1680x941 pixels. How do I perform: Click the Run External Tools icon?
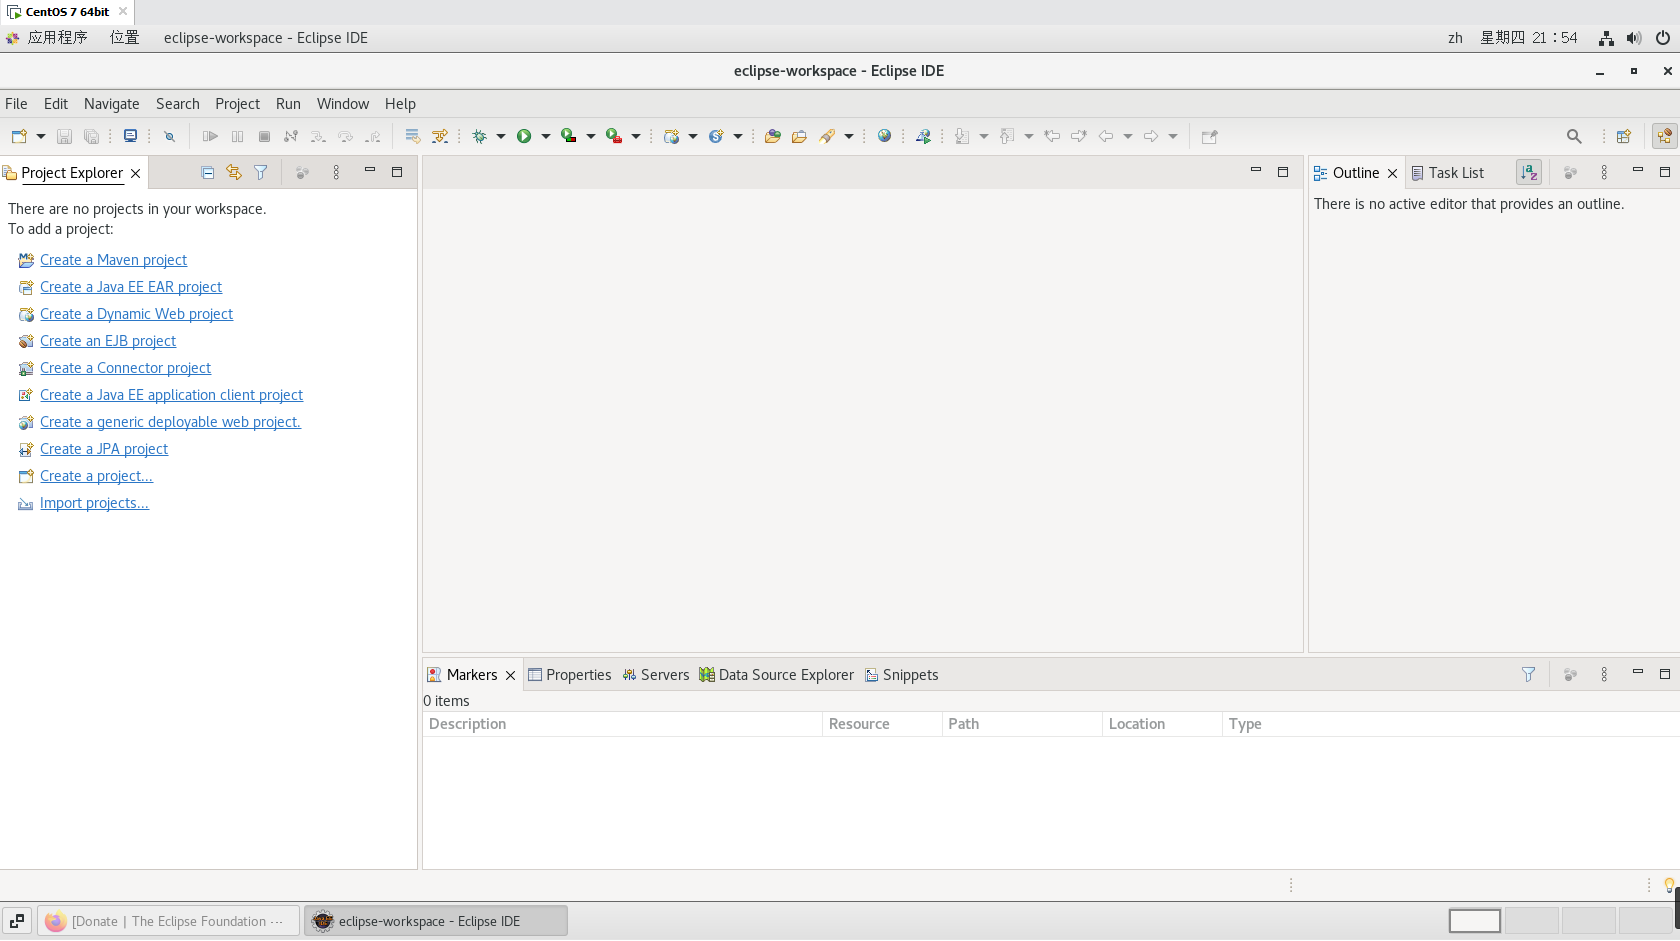[x=613, y=136]
